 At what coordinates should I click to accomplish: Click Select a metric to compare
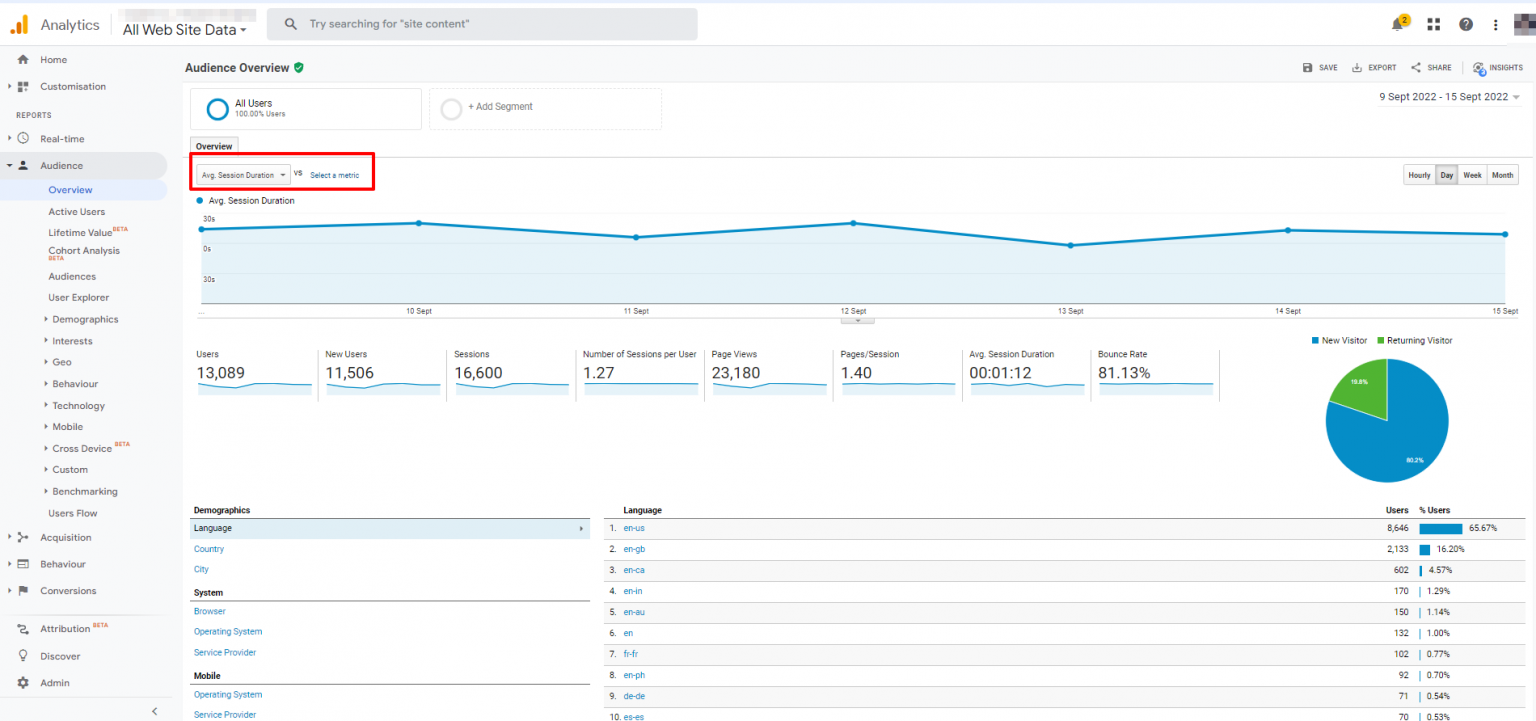(334, 174)
